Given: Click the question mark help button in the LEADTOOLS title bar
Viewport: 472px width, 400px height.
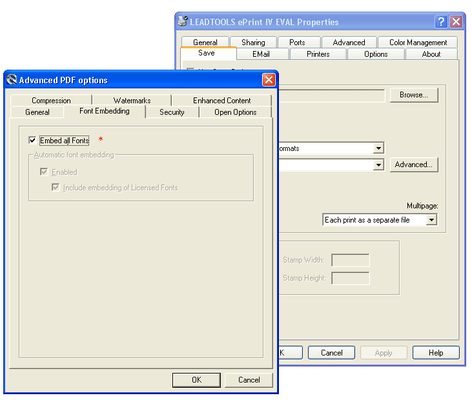Looking at the screenshot, I should (x=441, y=22).
